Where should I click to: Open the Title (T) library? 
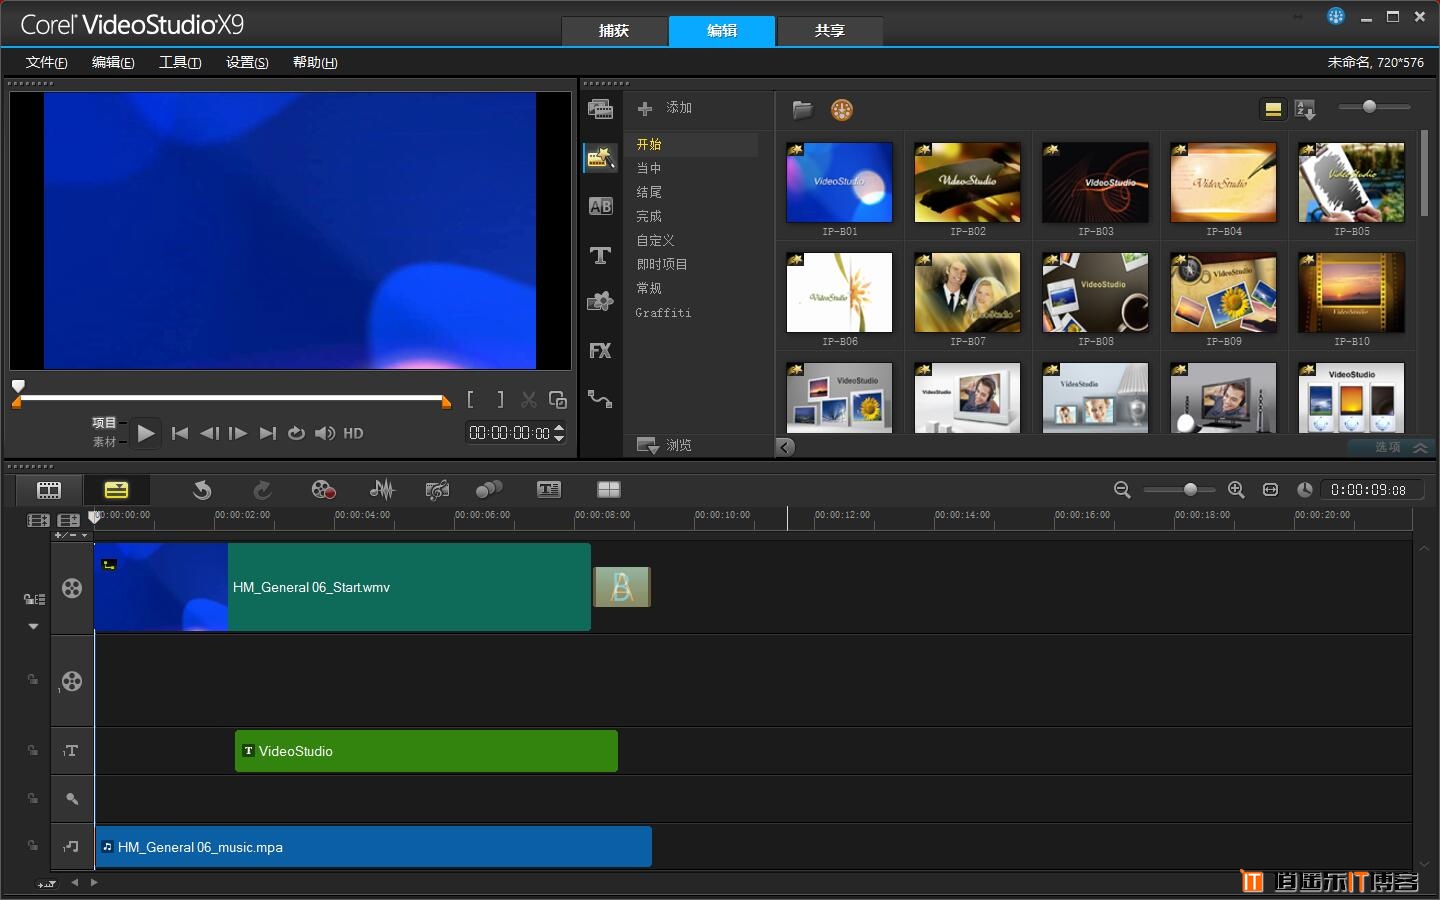tap(600, 255)
